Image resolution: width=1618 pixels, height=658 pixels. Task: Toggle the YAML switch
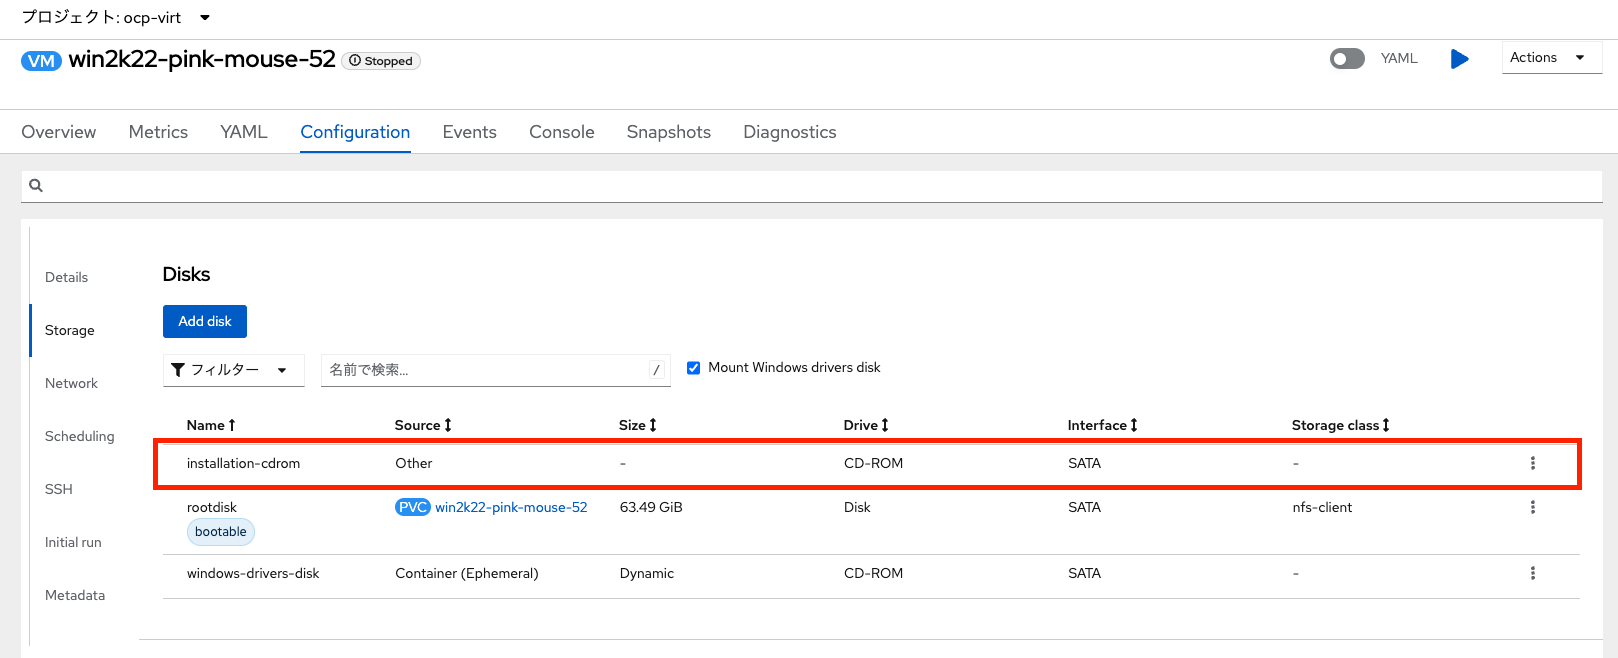coord(1347,59)
